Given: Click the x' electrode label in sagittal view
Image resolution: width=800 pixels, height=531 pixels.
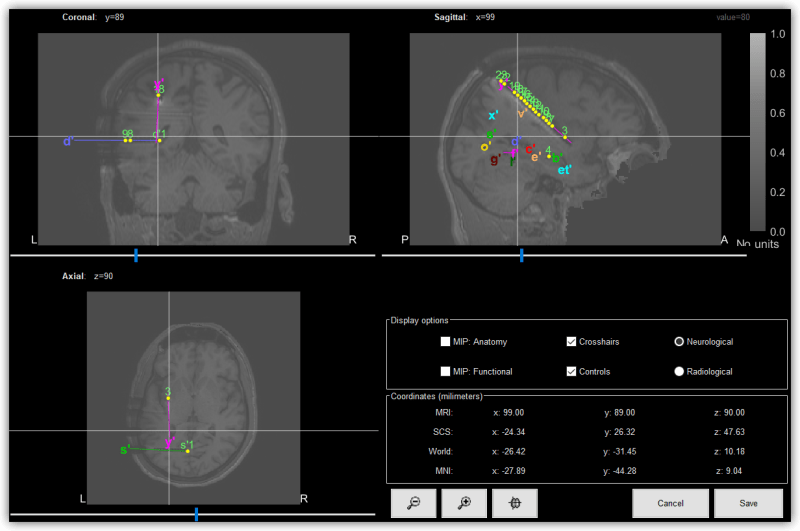Looking at the screenshot, I should pyautogui.click(x=493, y=116).
